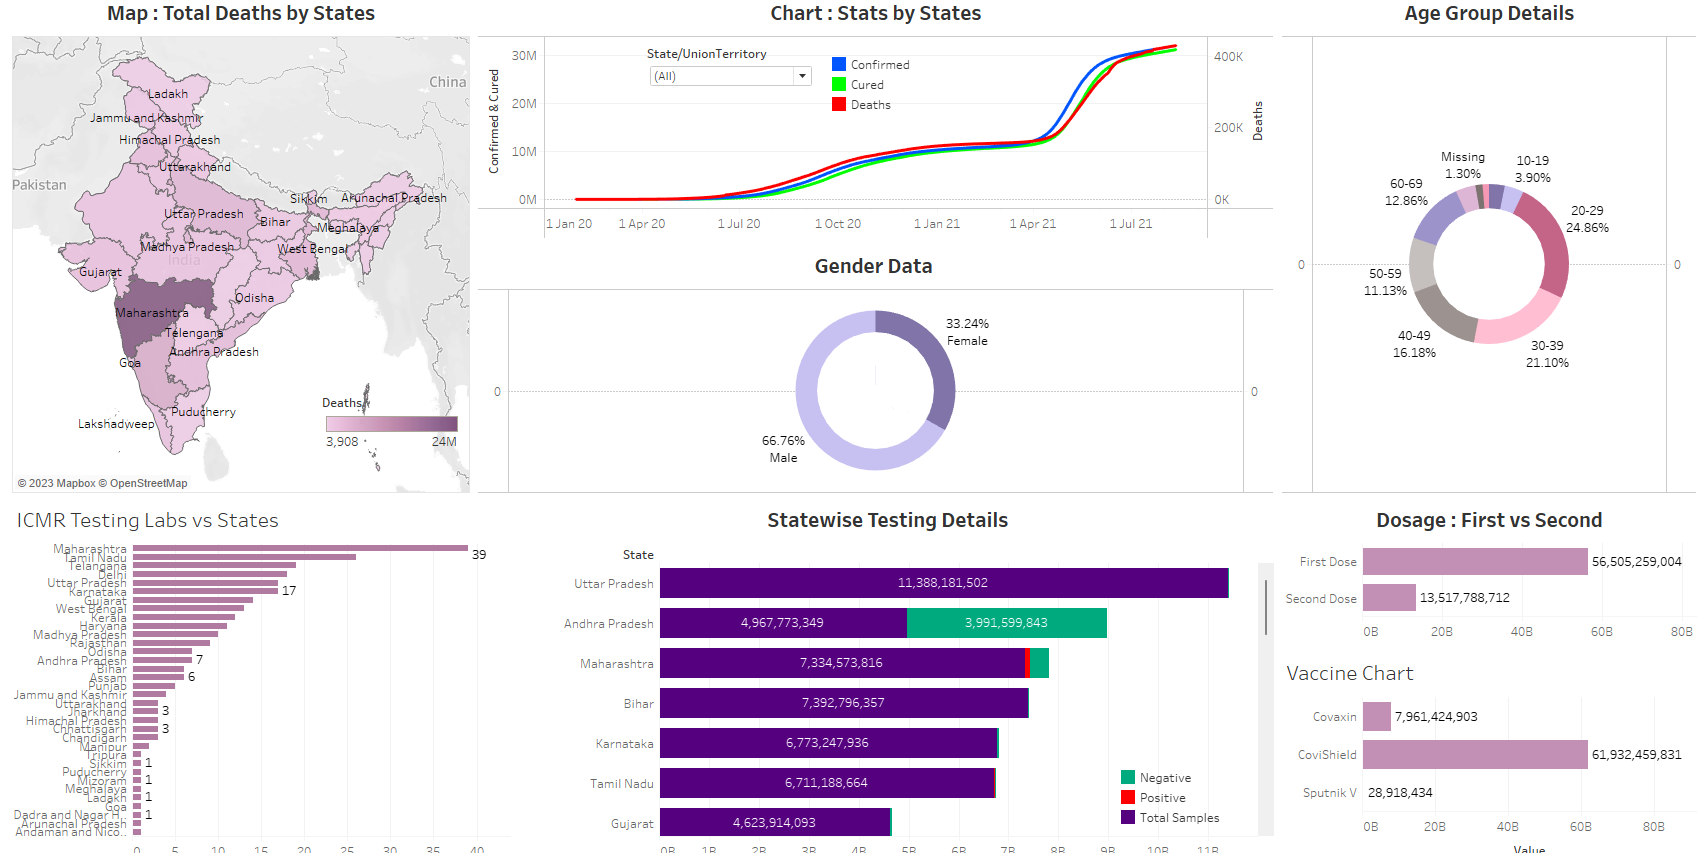The height and width of the screenshot is (853, 1704).
Task: Select the Second Dose bar
Action: click(x=1389, y=598)
